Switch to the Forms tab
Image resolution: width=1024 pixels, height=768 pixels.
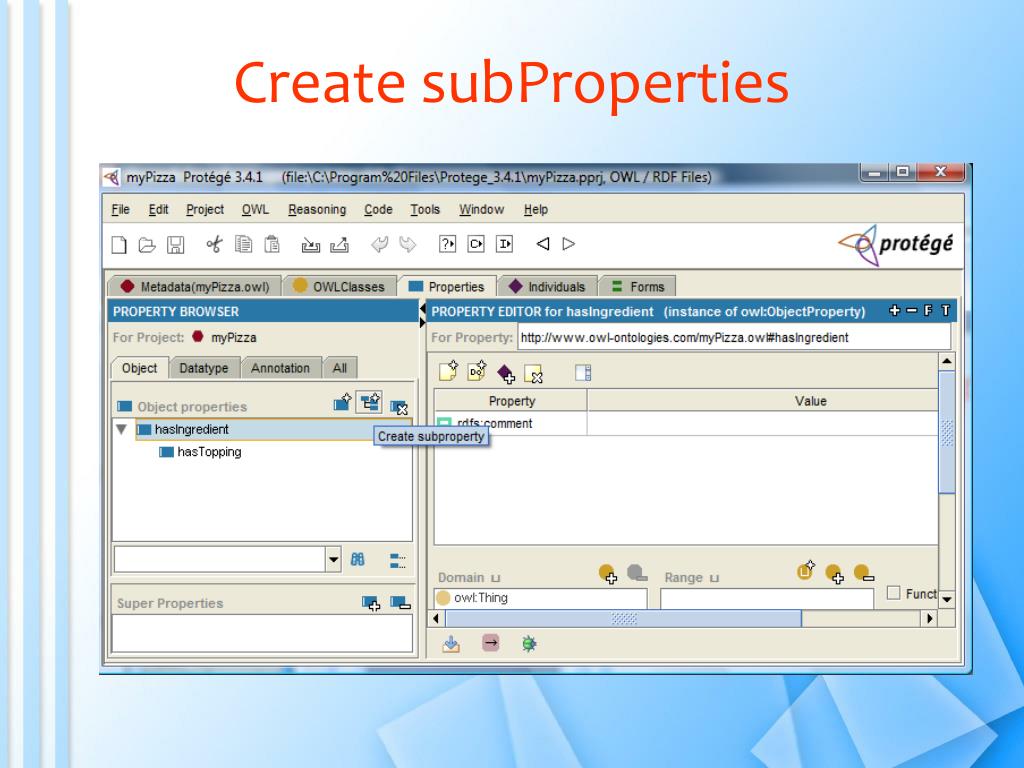coord(638,287)
